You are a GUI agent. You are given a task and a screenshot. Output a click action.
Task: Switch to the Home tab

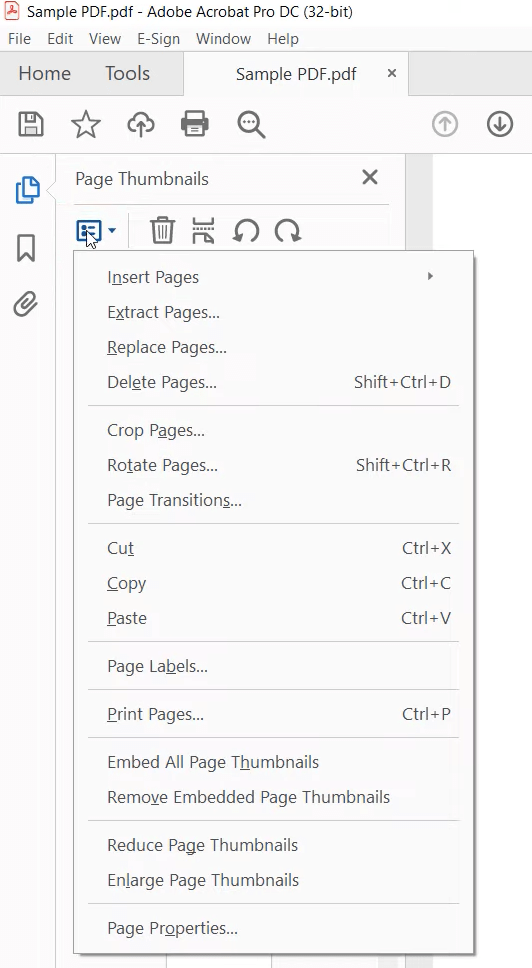tap(44, 73)
